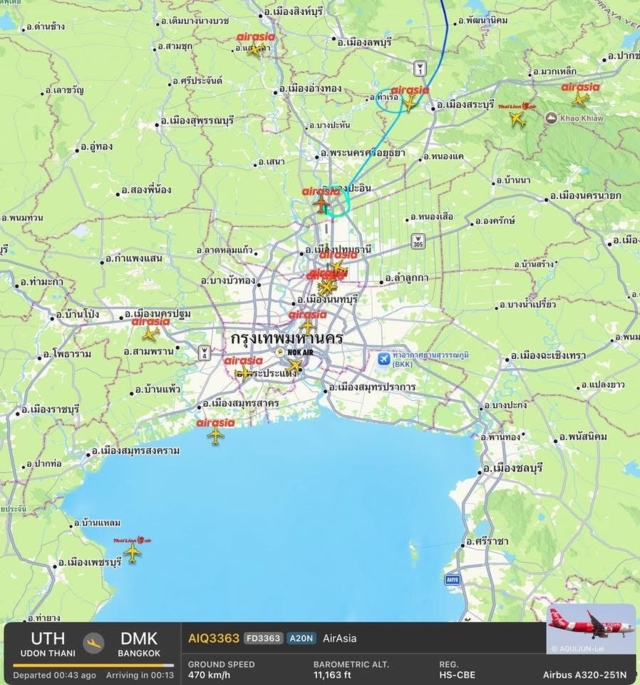Select the AirAsia plane near อ.เมืองนครปฐม
Viewport: 640px width, 685px height.
[151, 335]
